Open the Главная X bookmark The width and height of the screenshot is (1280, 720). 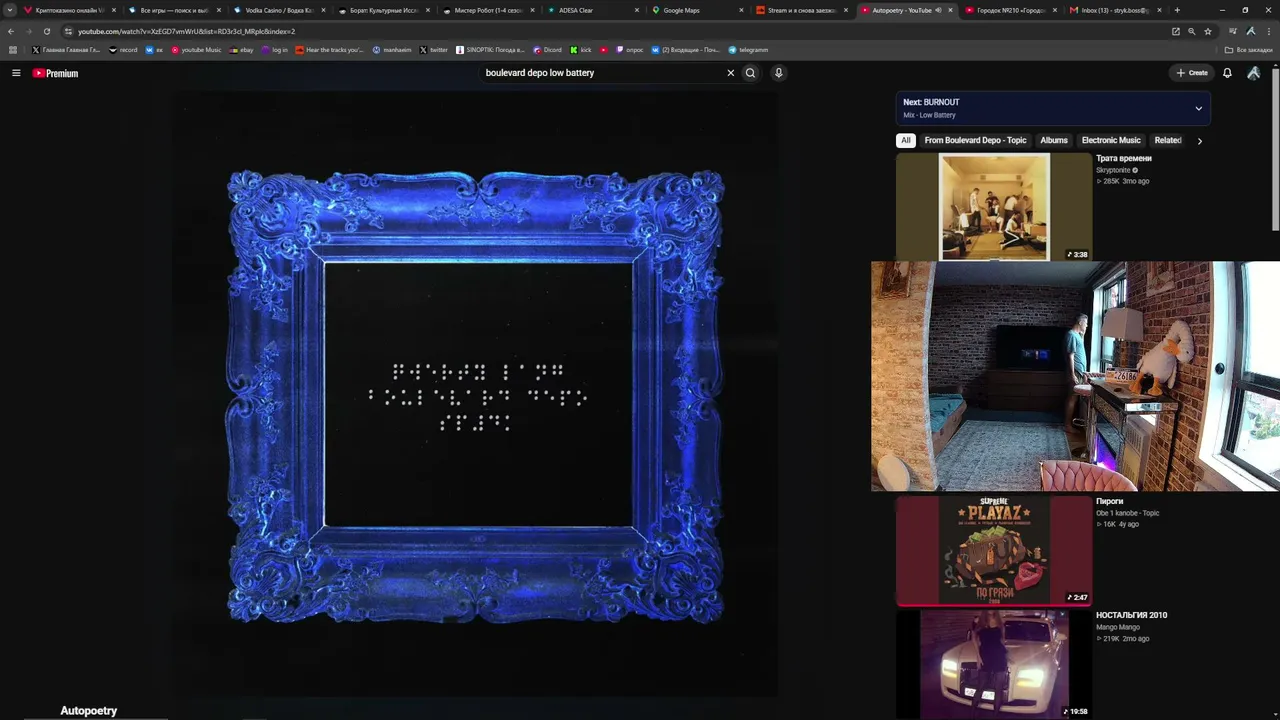point(66,50)
